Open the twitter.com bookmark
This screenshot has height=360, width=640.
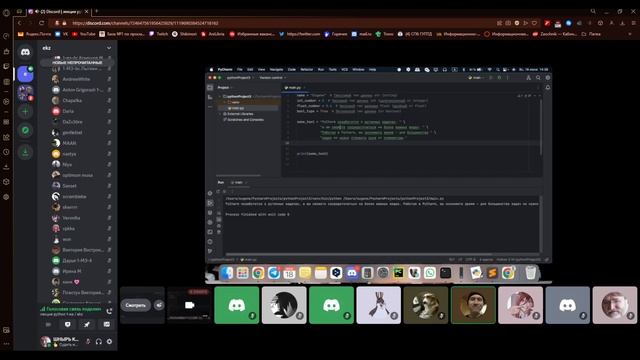tap(300, 34)
